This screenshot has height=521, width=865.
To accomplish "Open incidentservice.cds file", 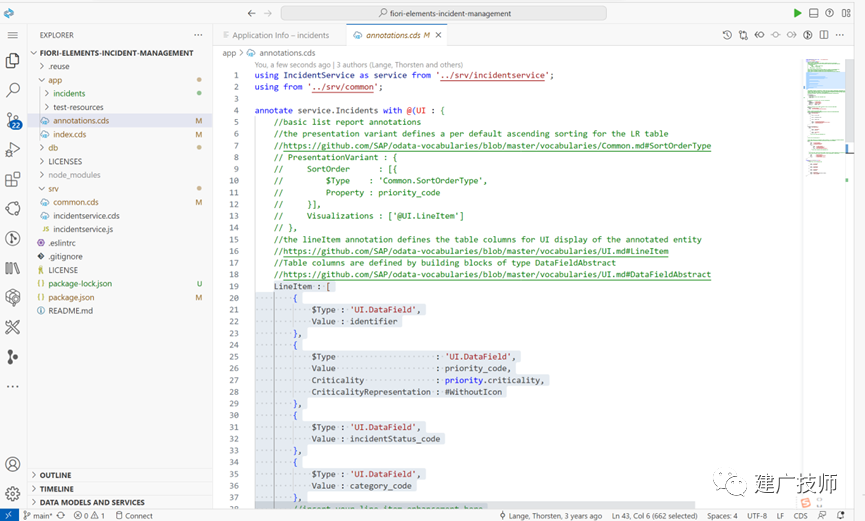I will [x=86, y=216].
